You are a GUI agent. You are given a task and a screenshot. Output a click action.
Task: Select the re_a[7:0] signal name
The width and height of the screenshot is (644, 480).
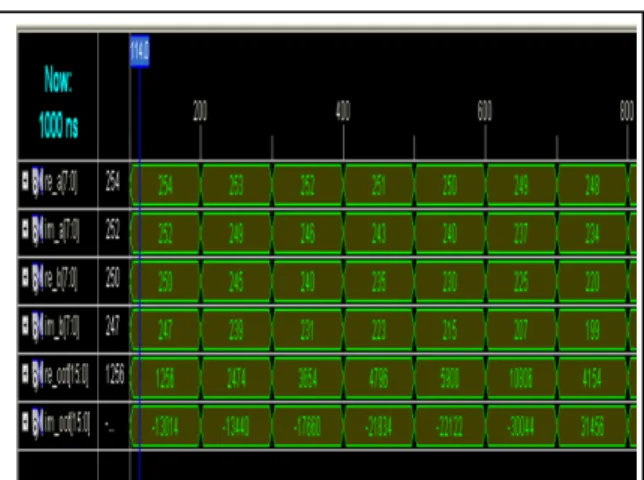point(60,183)
